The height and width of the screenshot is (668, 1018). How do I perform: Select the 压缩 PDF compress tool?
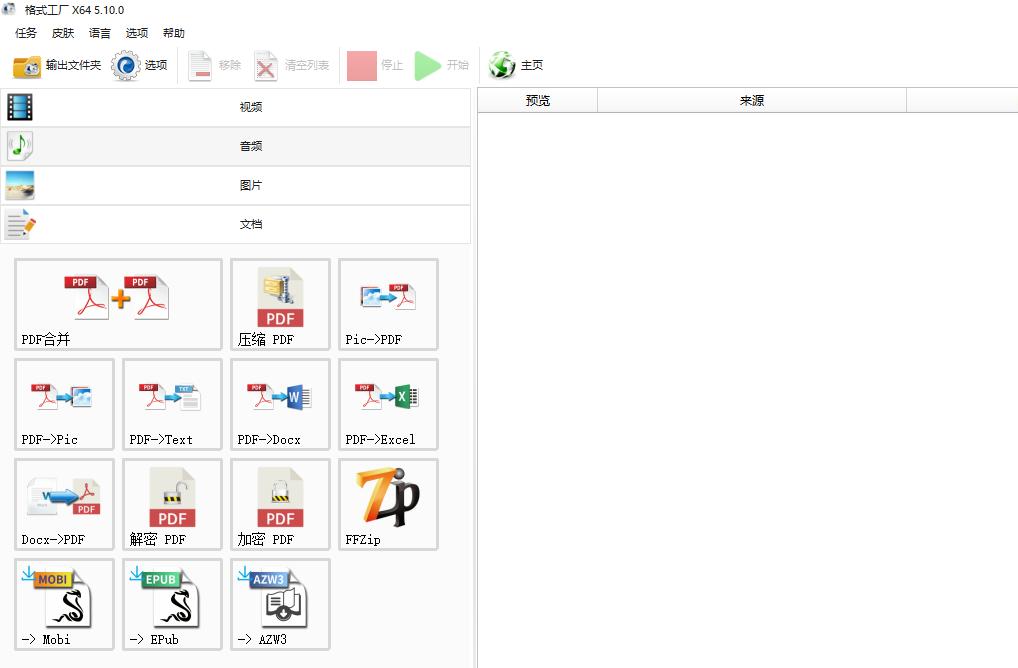click(280, 304)
